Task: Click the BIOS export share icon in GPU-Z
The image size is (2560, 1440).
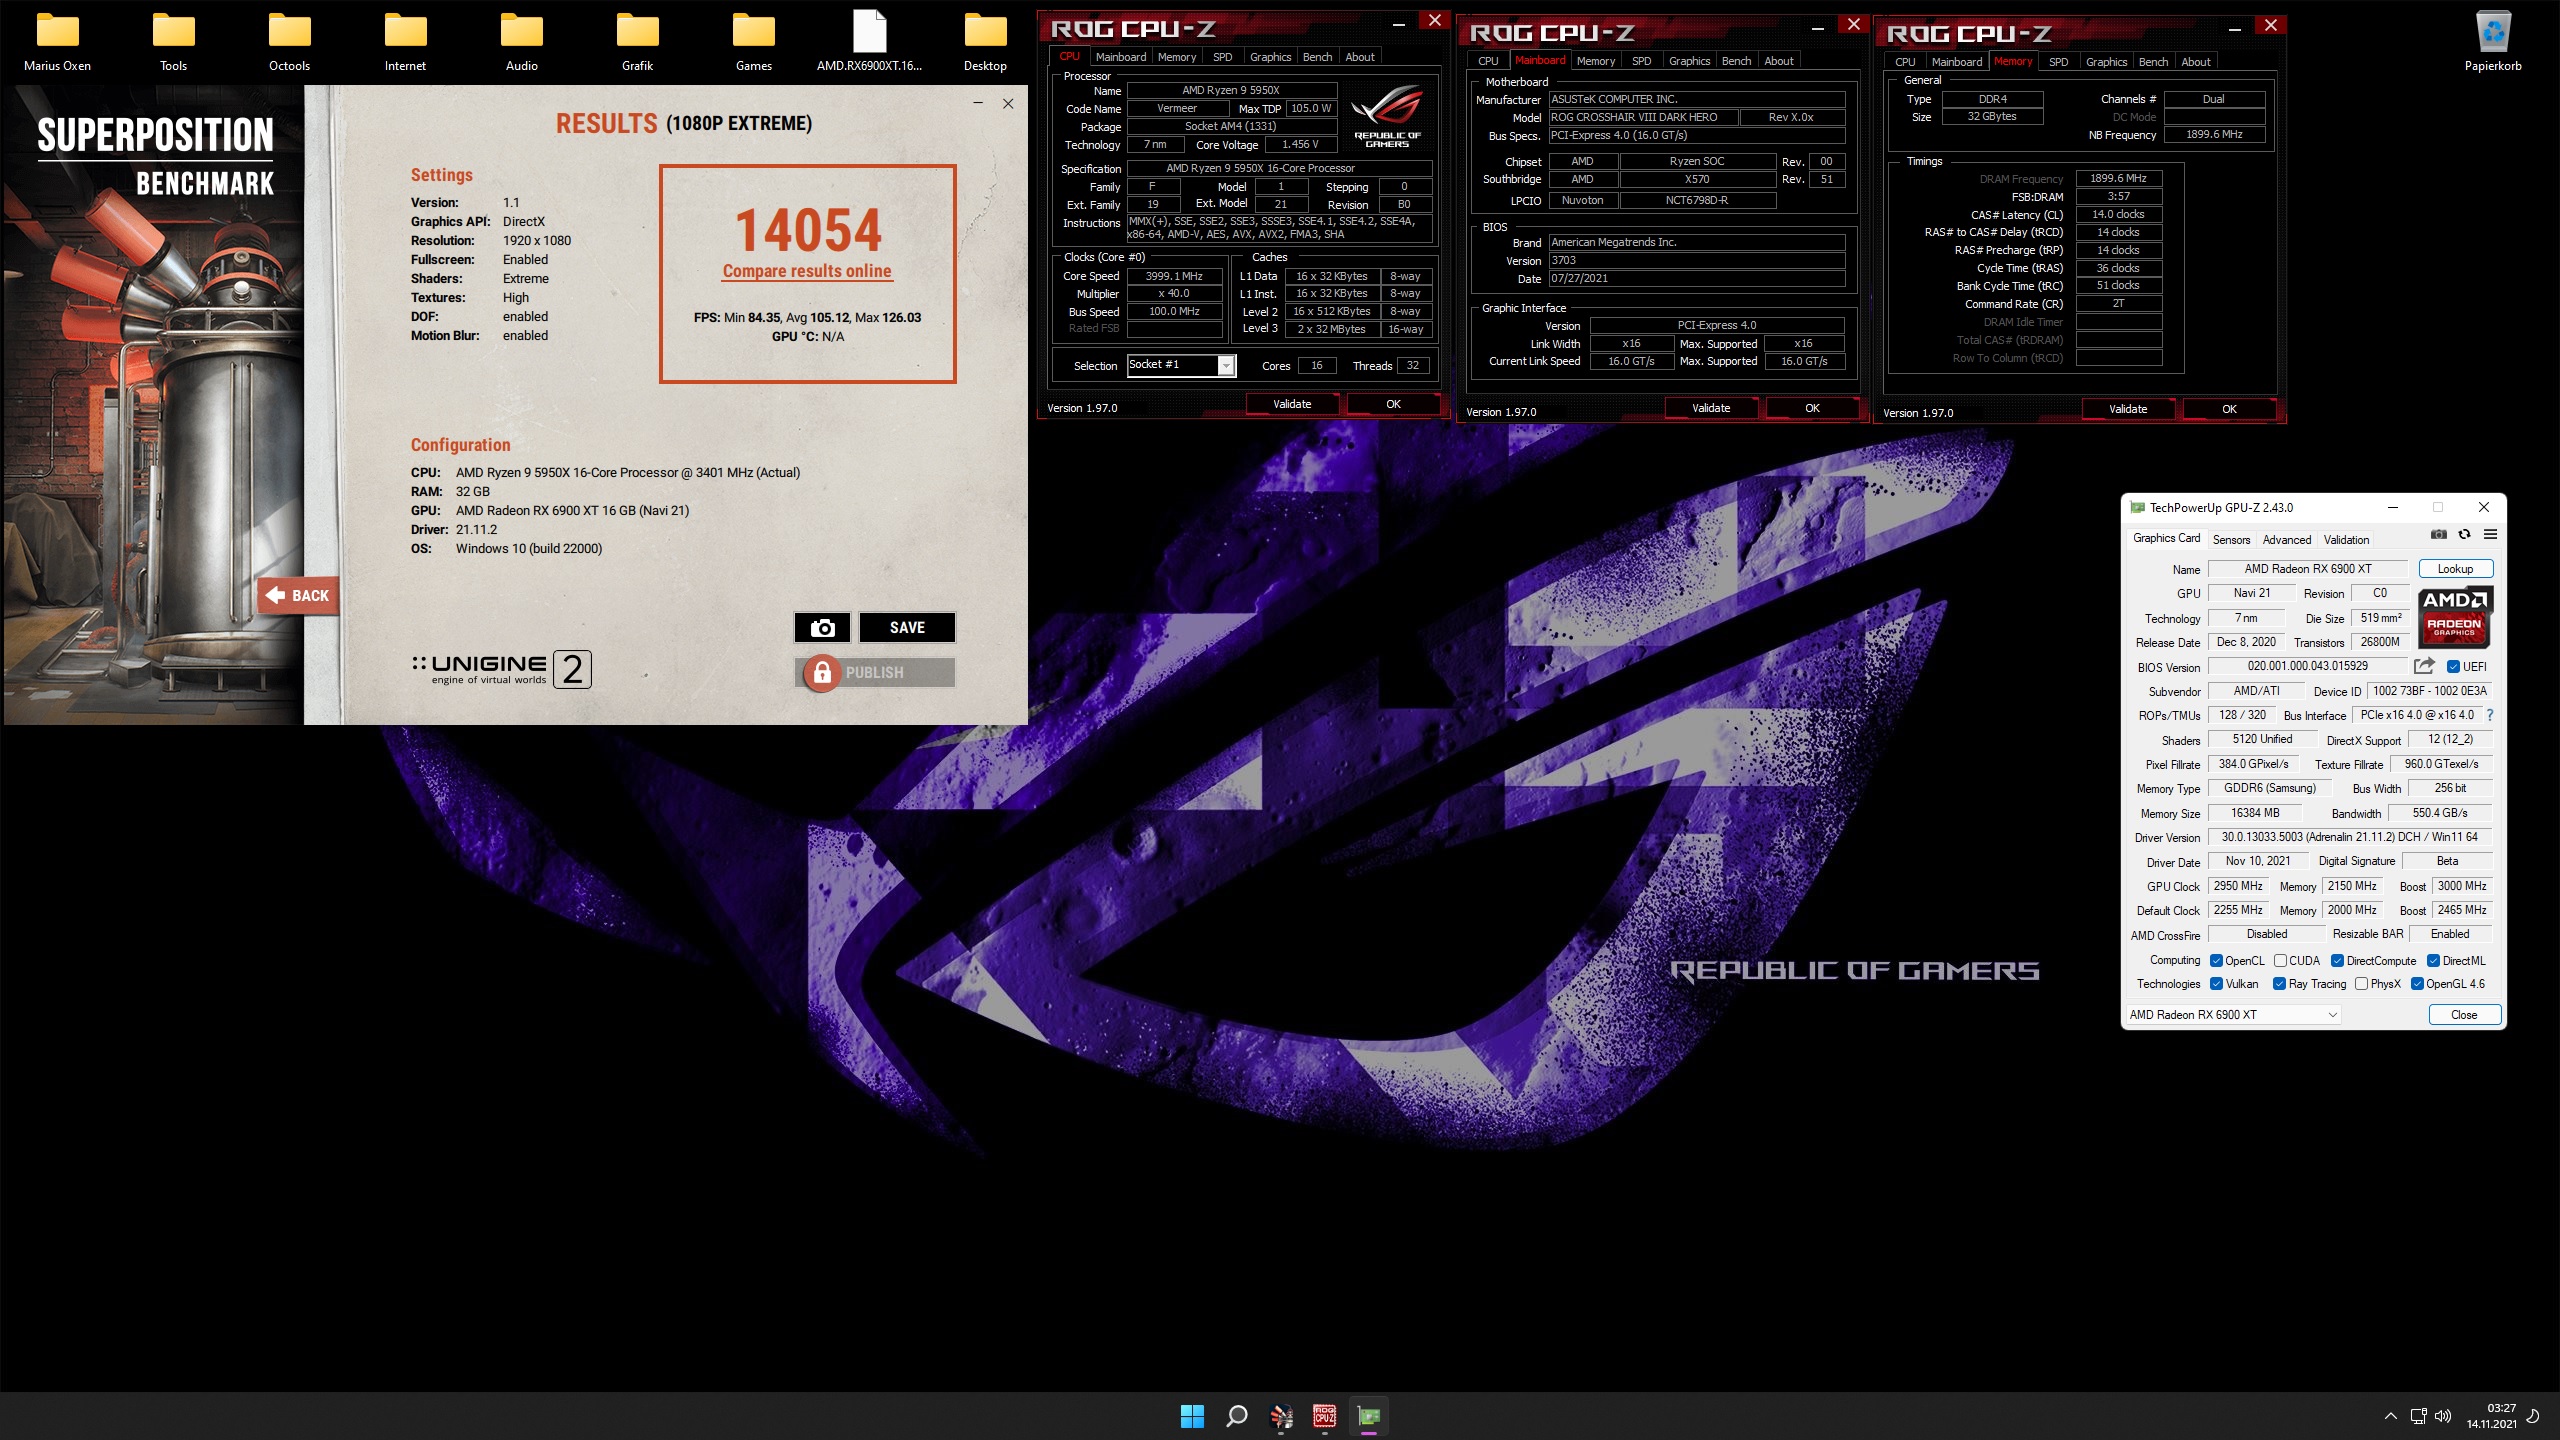Action: click(x=2424, y=666)
